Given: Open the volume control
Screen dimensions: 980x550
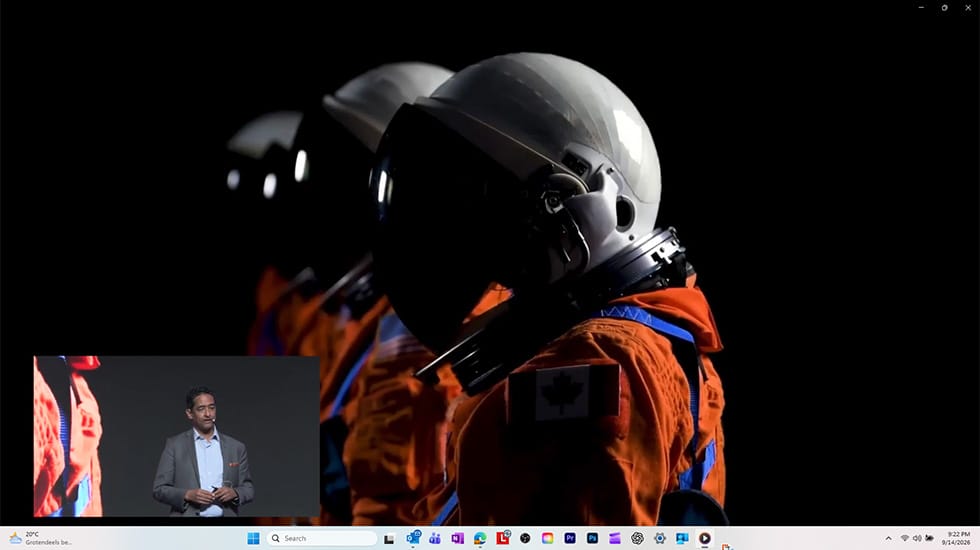Looking at the screenshot, I should click(917, 538).
